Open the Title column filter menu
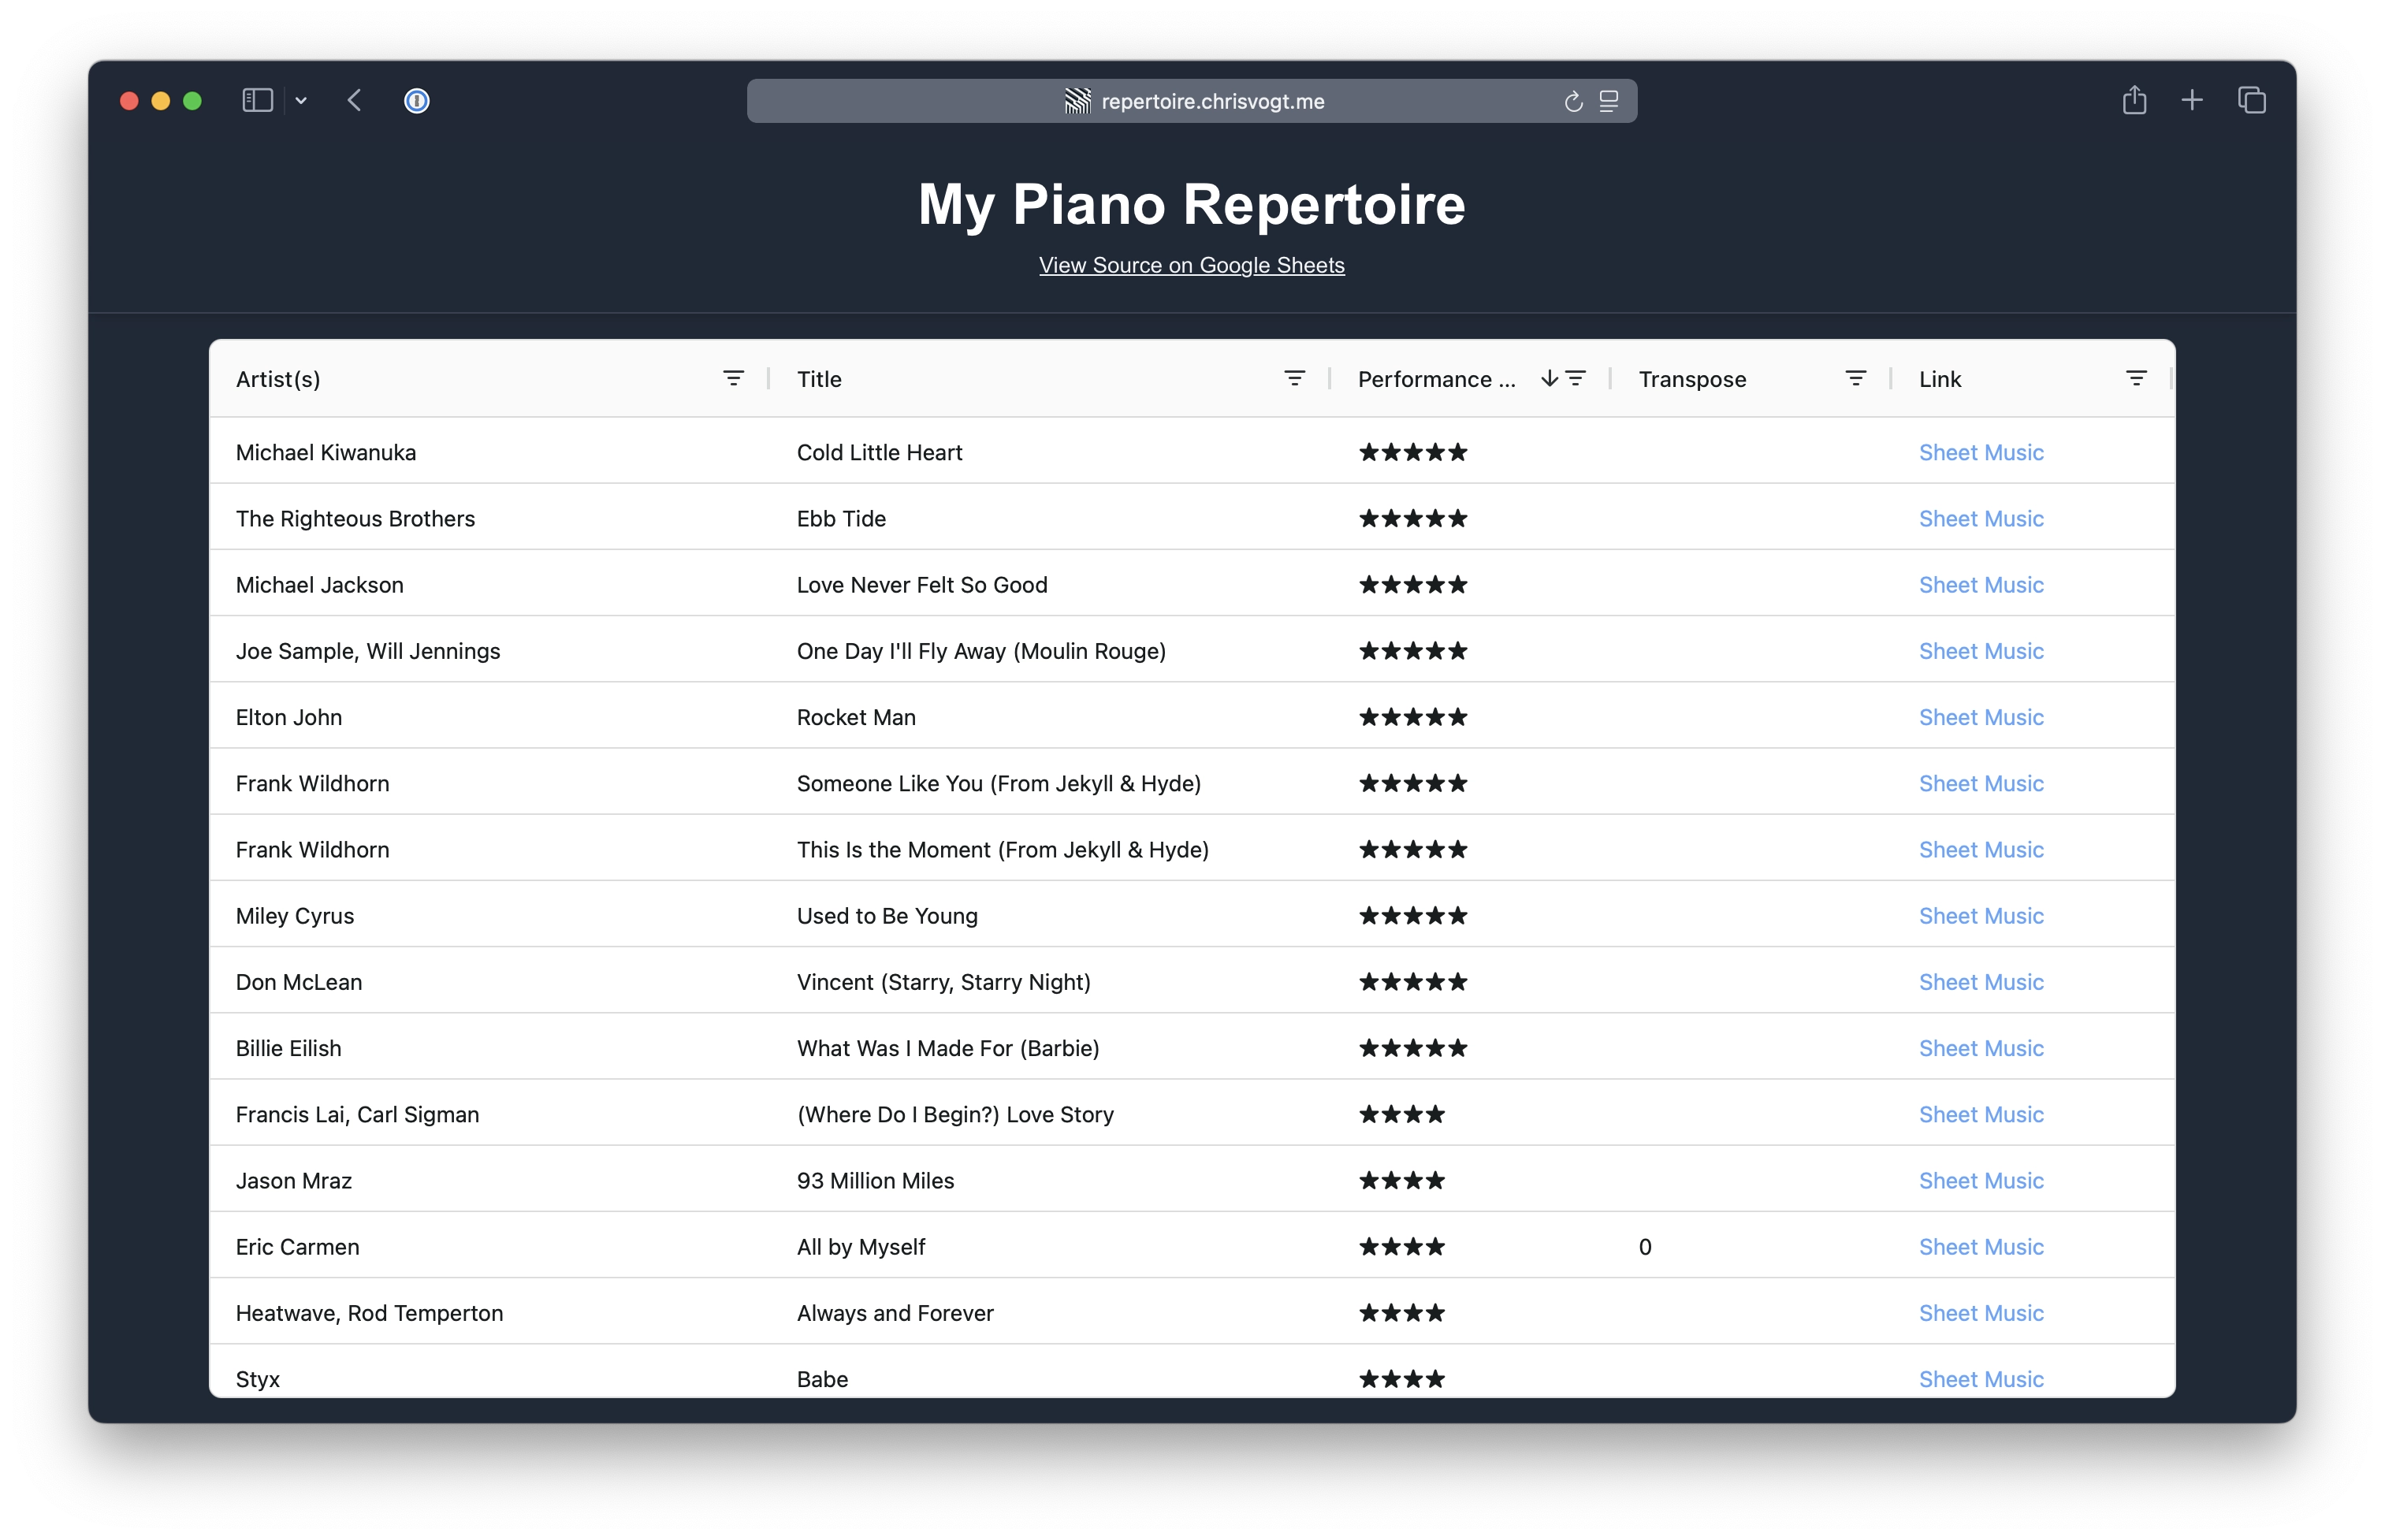Image resolution: width=2385 pixels, height=1540 pixels. click(1294, 378)
